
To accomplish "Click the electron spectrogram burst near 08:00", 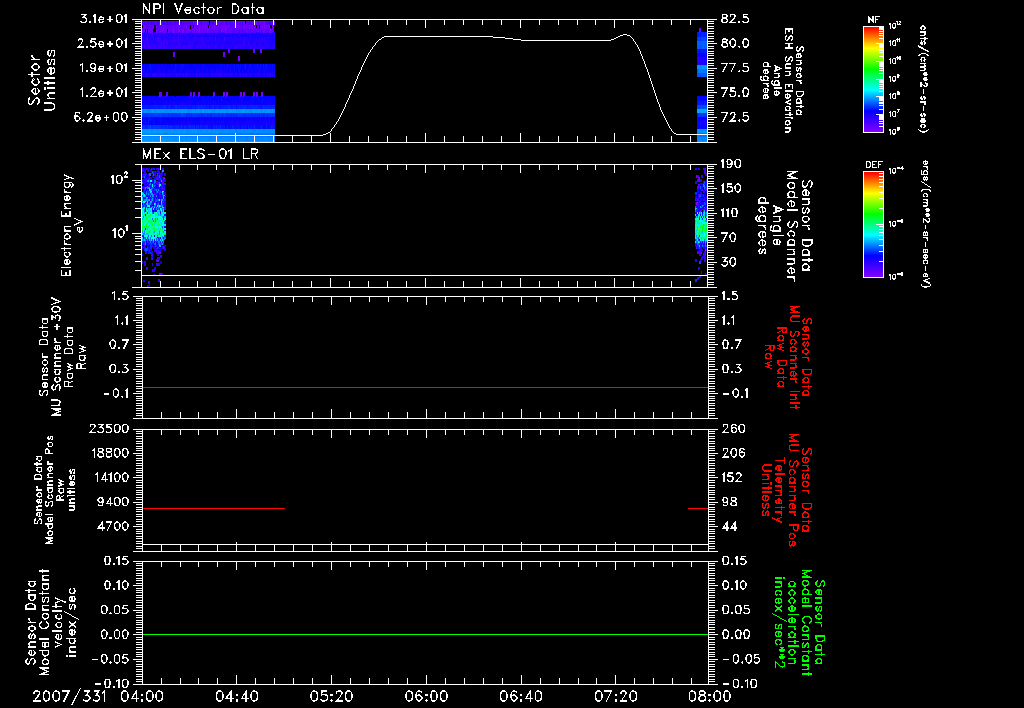I will coord(701,224).
